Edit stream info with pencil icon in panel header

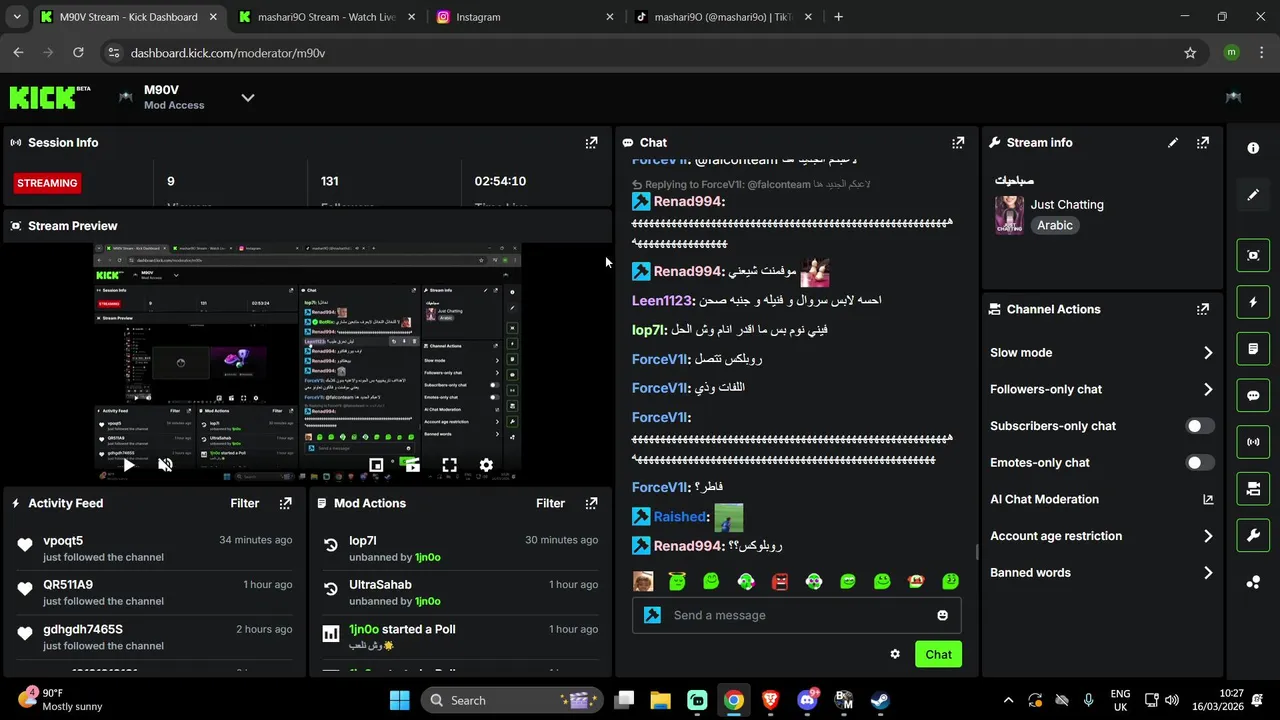tap(1173, 143)
